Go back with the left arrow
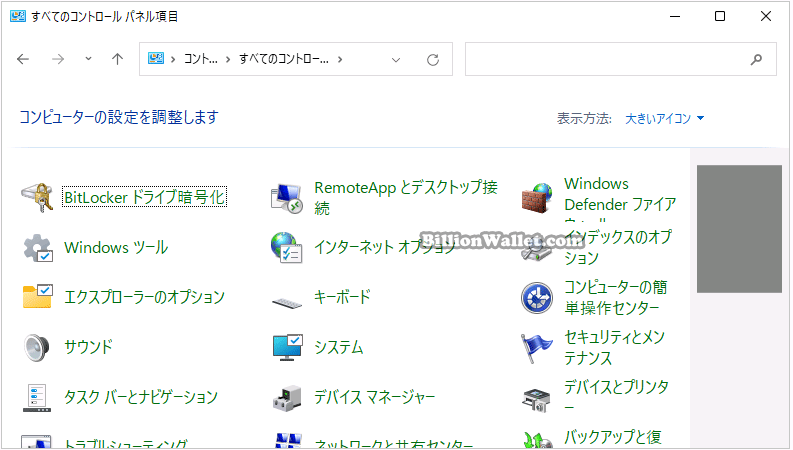Image resolution: width=793 pixels, height=450 pixels. point(23,59)
